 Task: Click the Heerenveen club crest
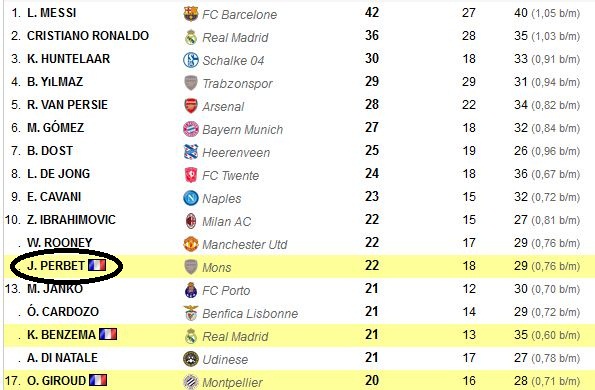pos(191,152)
